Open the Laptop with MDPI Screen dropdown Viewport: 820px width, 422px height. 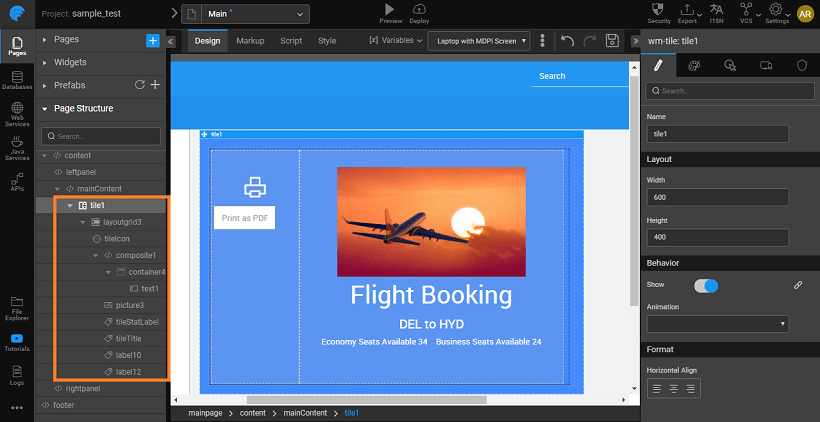coord(478,41)
